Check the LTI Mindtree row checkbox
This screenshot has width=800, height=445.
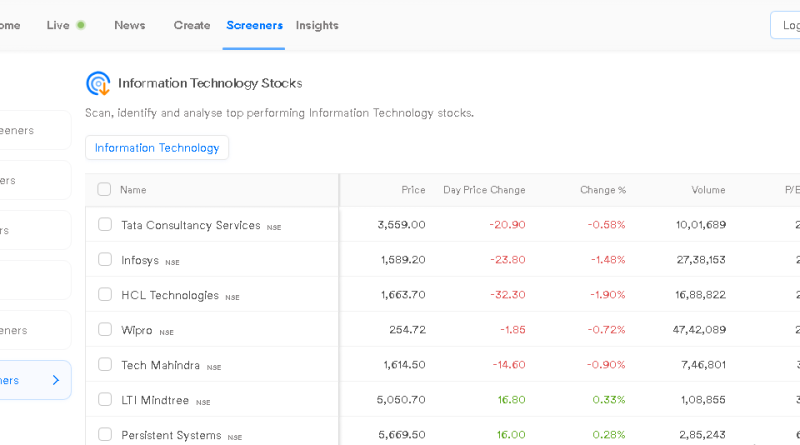[105, 399]
